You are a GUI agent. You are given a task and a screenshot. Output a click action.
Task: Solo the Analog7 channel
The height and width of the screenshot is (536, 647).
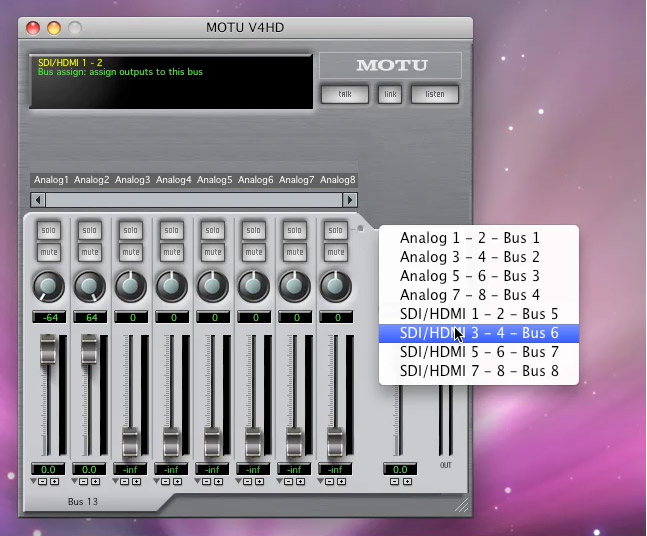point(294,230)
